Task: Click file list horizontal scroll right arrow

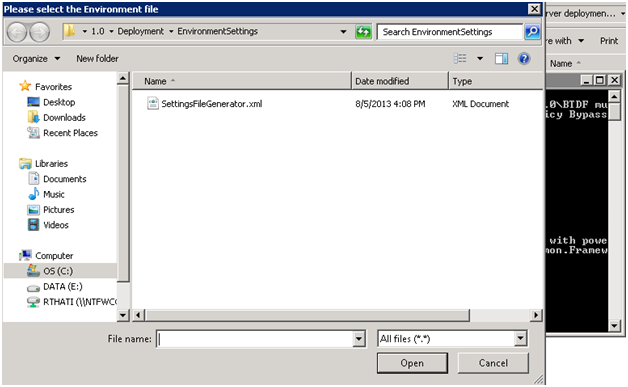Action: pyautogui.click(x=536, y=315)
